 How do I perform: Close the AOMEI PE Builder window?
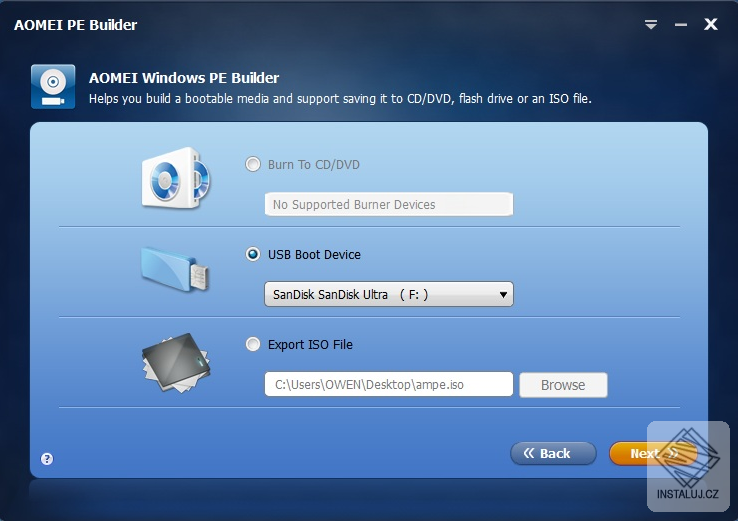coord(711,24)
